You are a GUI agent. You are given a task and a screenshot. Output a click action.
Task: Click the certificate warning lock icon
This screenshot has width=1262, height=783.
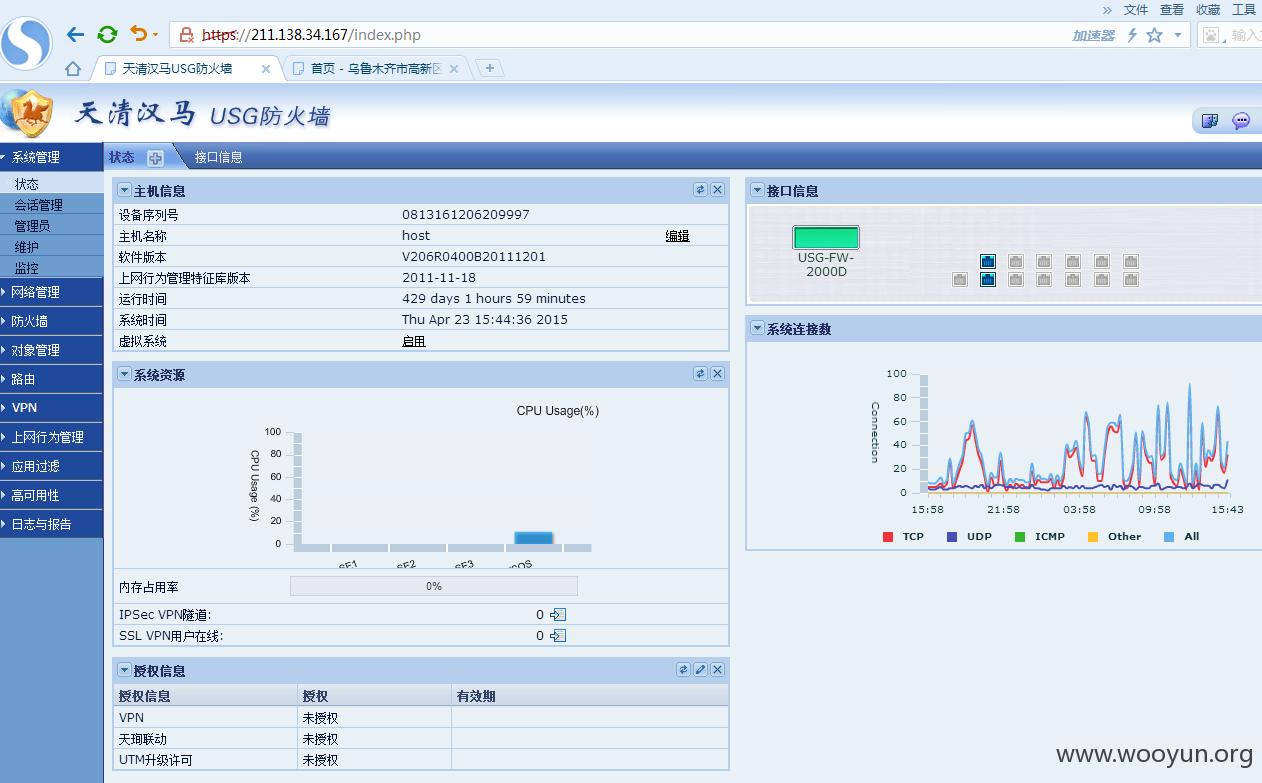[186, 35]
